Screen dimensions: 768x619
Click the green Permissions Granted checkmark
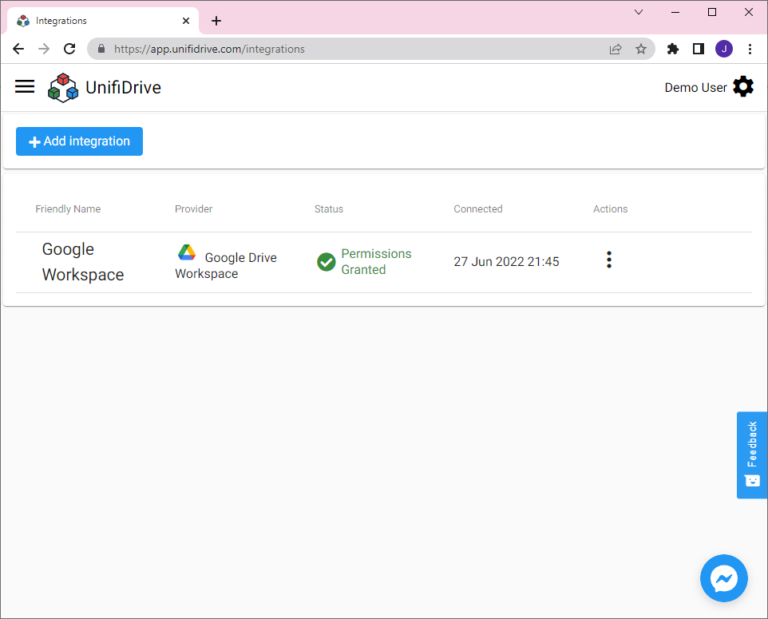[326, 262]
